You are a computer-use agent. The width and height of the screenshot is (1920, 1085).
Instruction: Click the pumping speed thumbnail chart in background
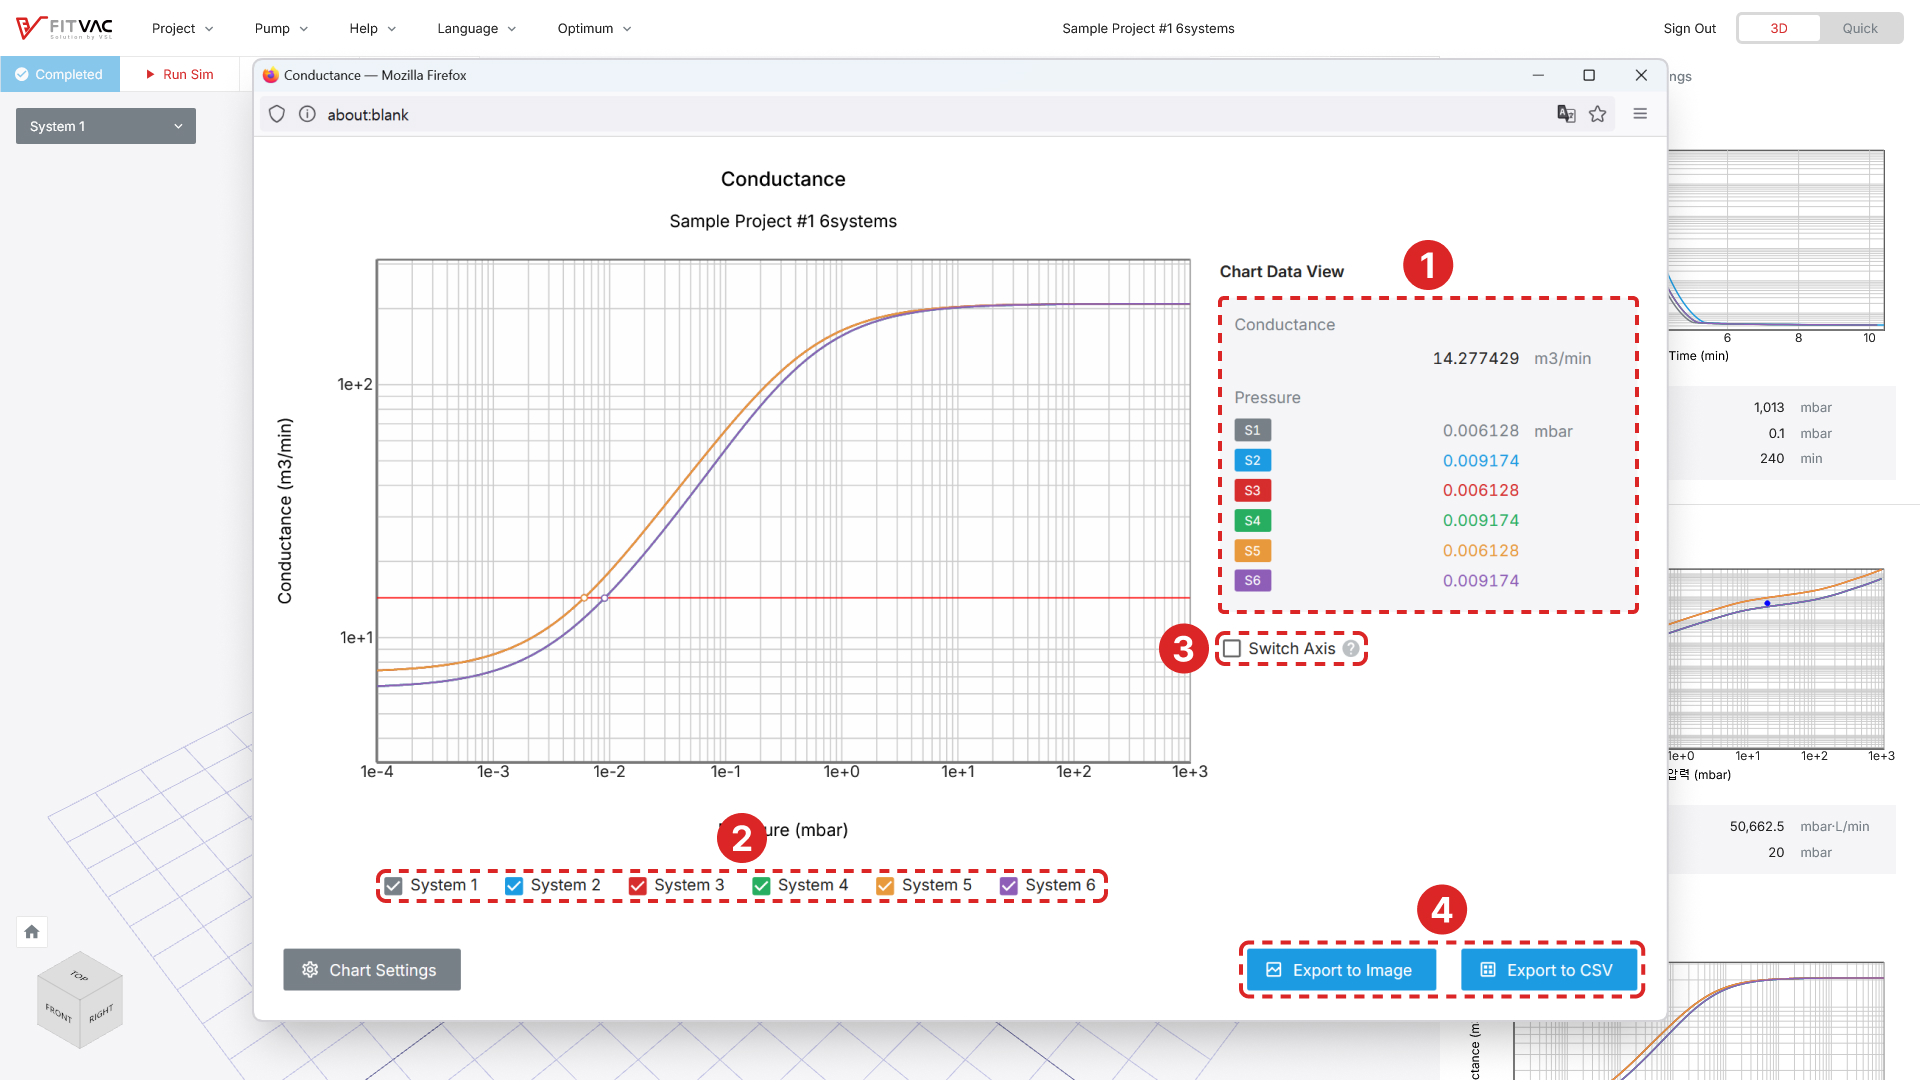point(1776,660)
